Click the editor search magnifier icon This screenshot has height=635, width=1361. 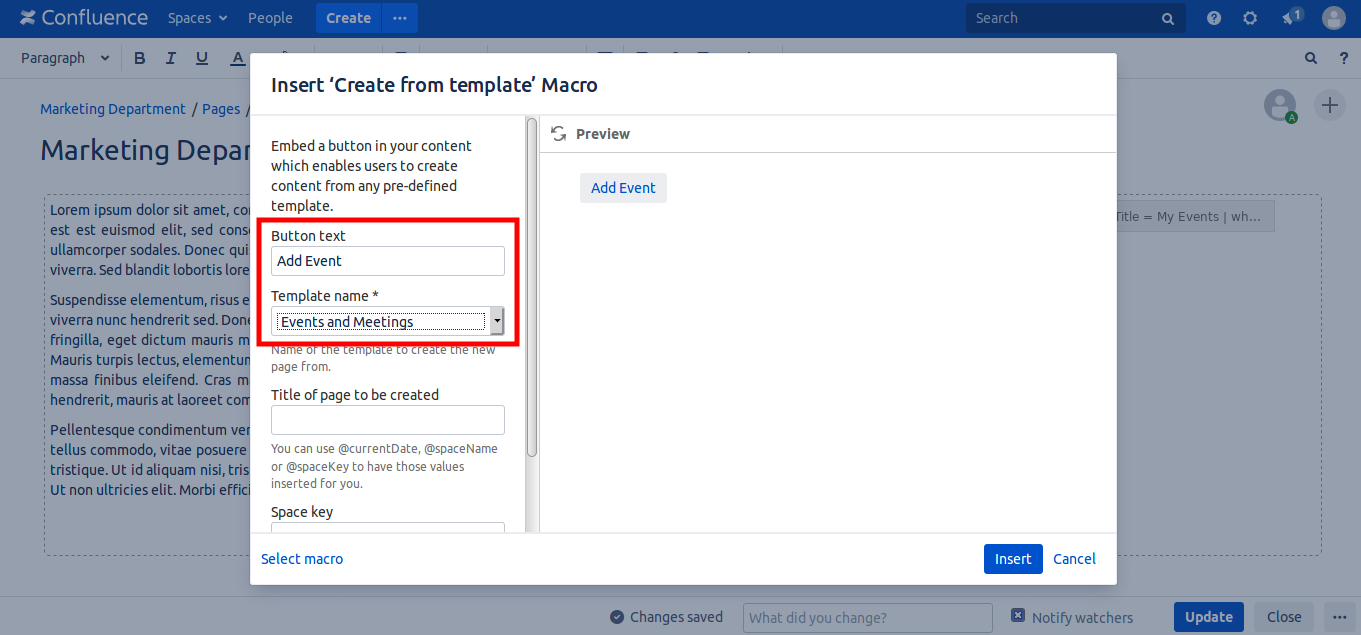click(x=1311, y=58)
